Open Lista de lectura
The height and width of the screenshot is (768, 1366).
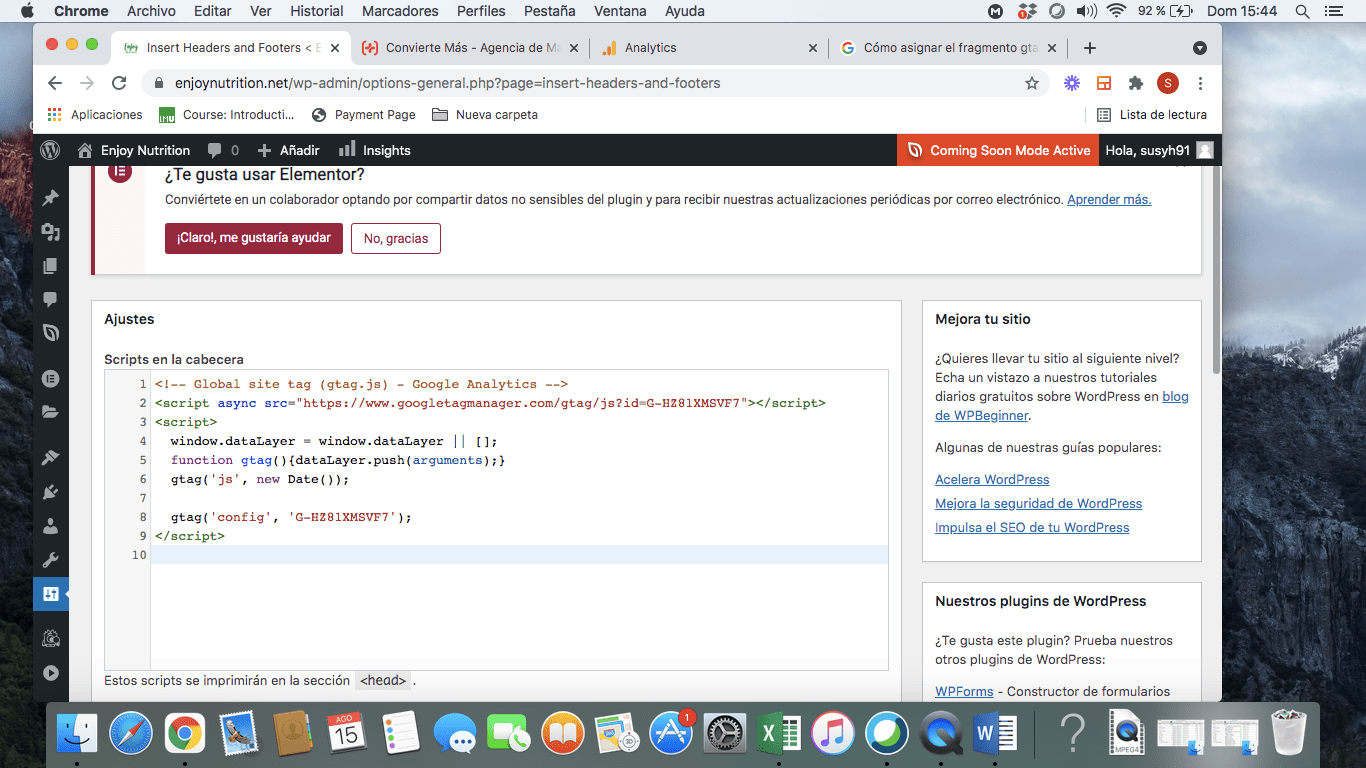1152,115
